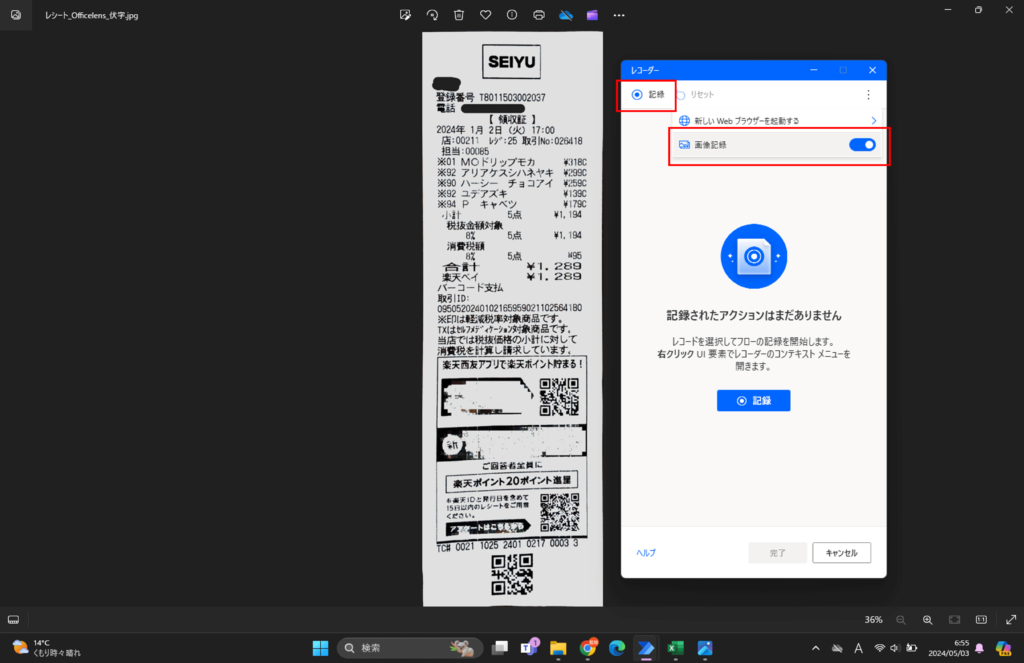Click the IME input mode A indicator
The width and height of the screenshot is (1024, 663).
click(x=858, y=648)
